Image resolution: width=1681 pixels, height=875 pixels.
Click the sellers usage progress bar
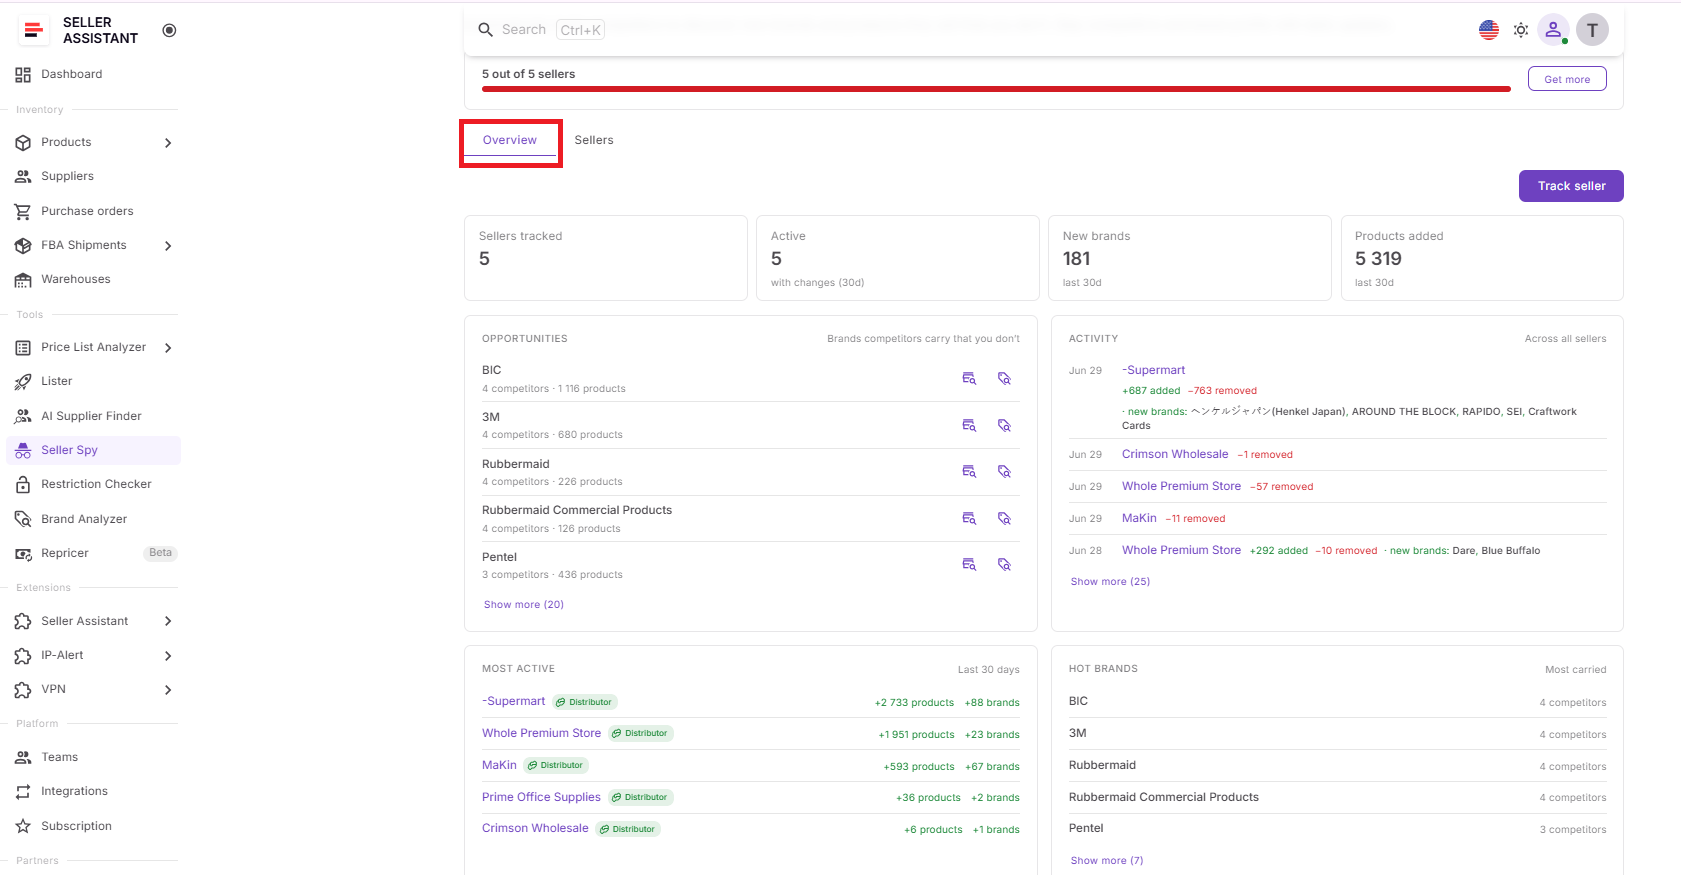pyautogui.click(x=996, y=89)
